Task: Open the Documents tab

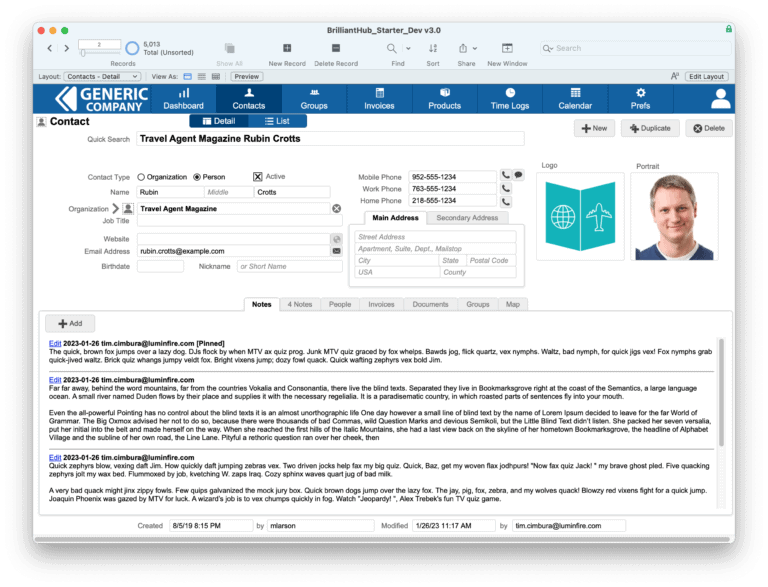Action: click(430, 304)
